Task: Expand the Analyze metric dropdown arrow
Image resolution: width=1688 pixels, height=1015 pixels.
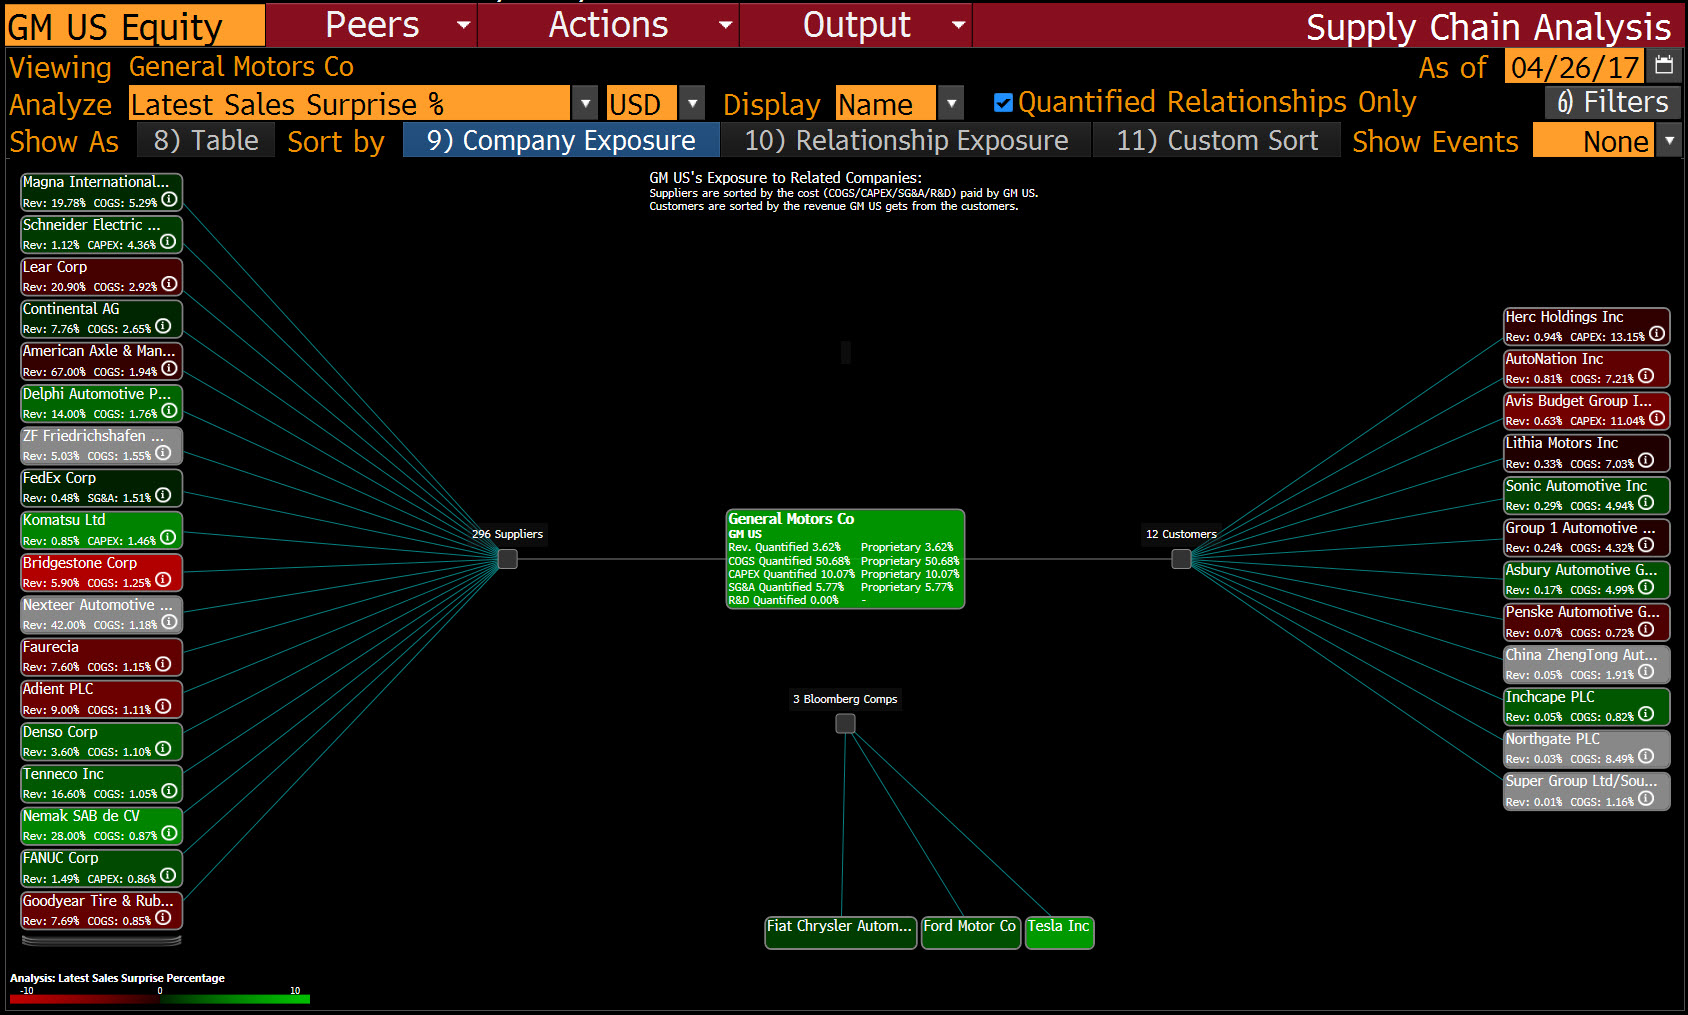Action: (586, 103)
